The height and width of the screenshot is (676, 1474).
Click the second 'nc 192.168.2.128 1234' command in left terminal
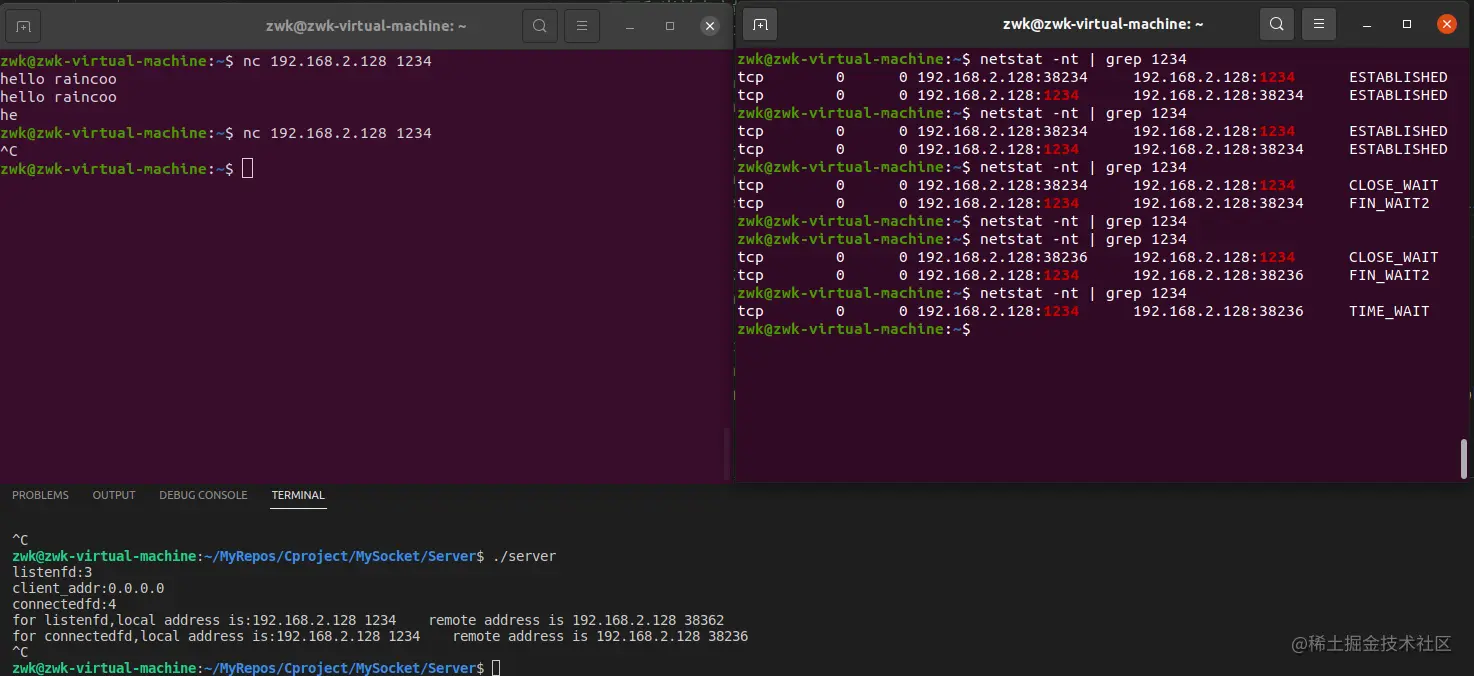[x=337, y=133]
